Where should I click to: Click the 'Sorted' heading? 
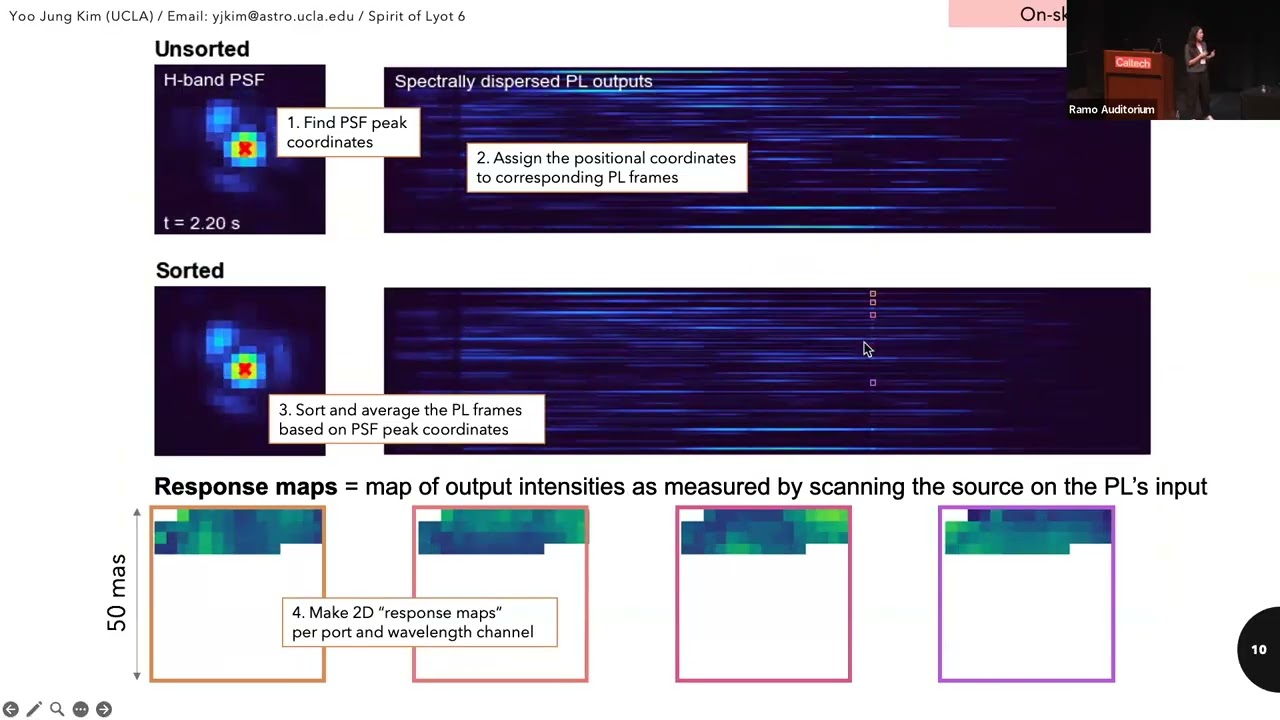190,271
